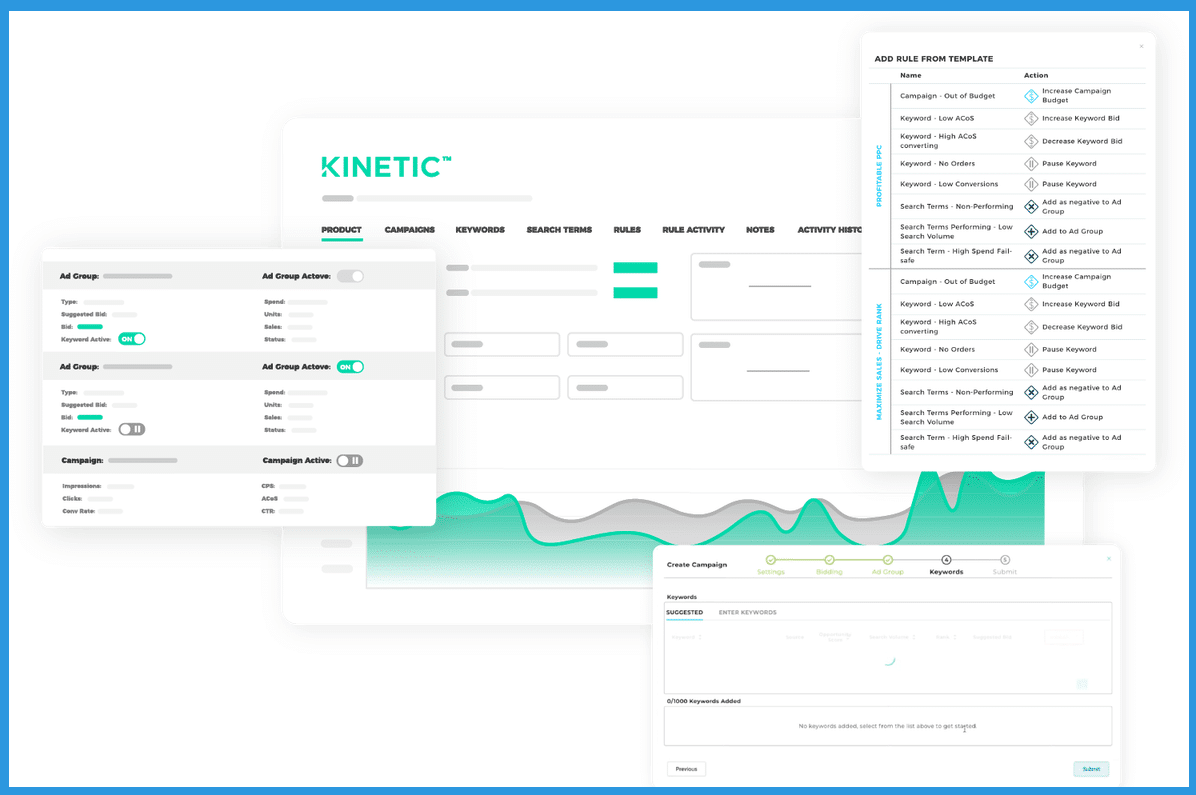
Task: Close the Add Rule From Template panel
Action: pyautogui.click(x=1141, y=47)
